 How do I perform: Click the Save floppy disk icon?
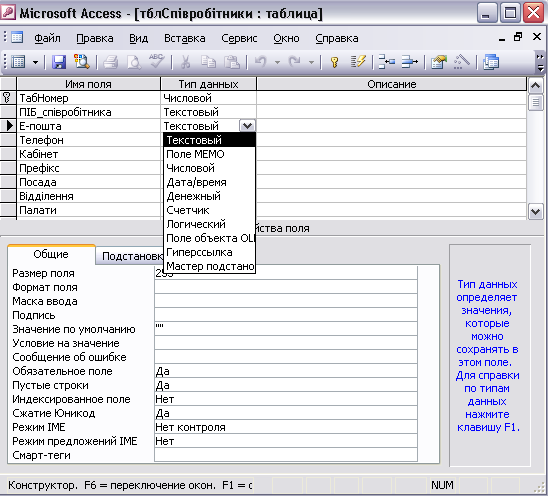click(59, 63)
